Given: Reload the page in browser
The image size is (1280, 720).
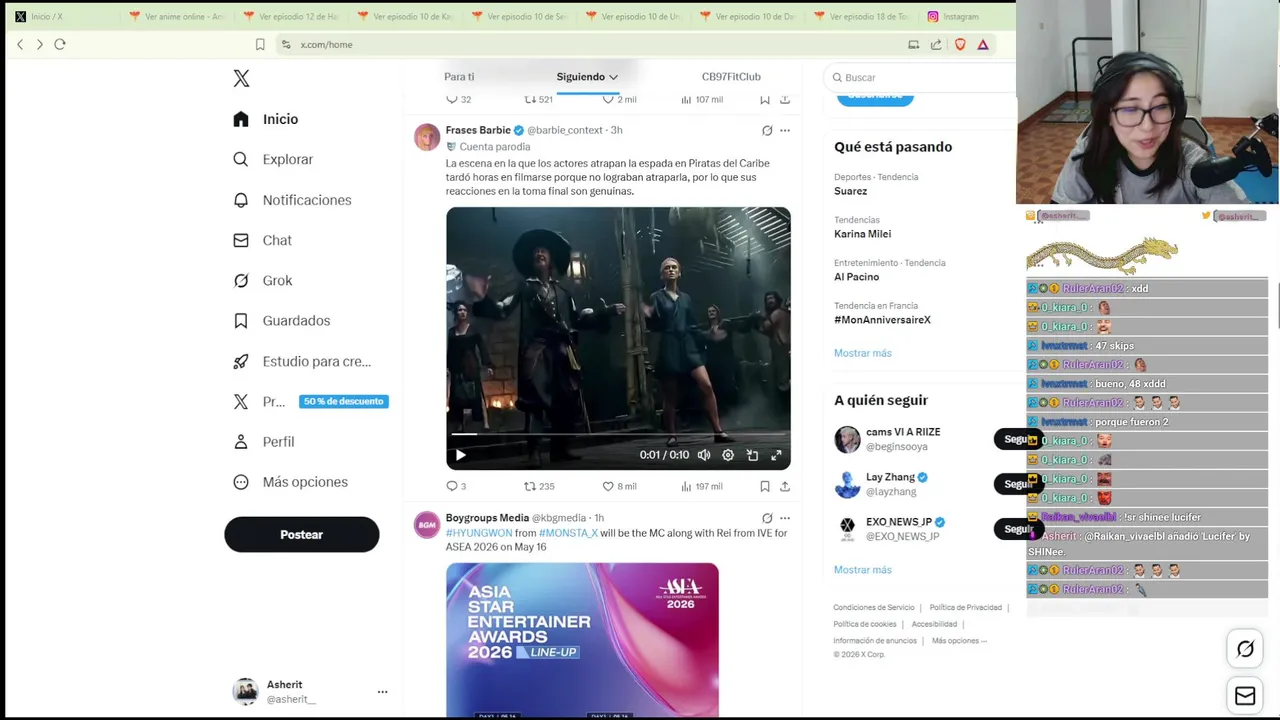Looking at the screenshot, I should click(x=60, y=44).
